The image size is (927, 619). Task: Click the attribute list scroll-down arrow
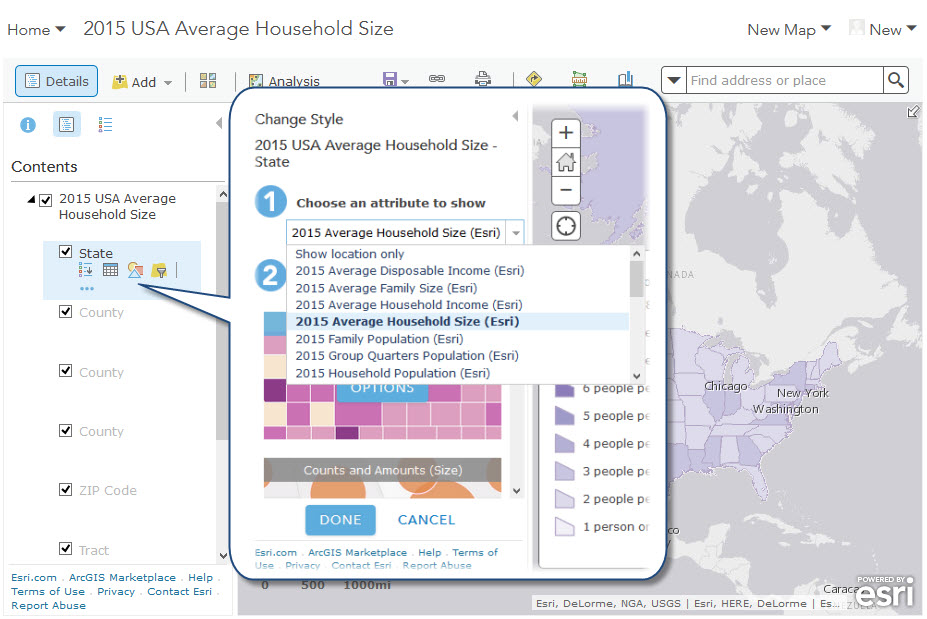pyautogui.click(x=637, y=375)
